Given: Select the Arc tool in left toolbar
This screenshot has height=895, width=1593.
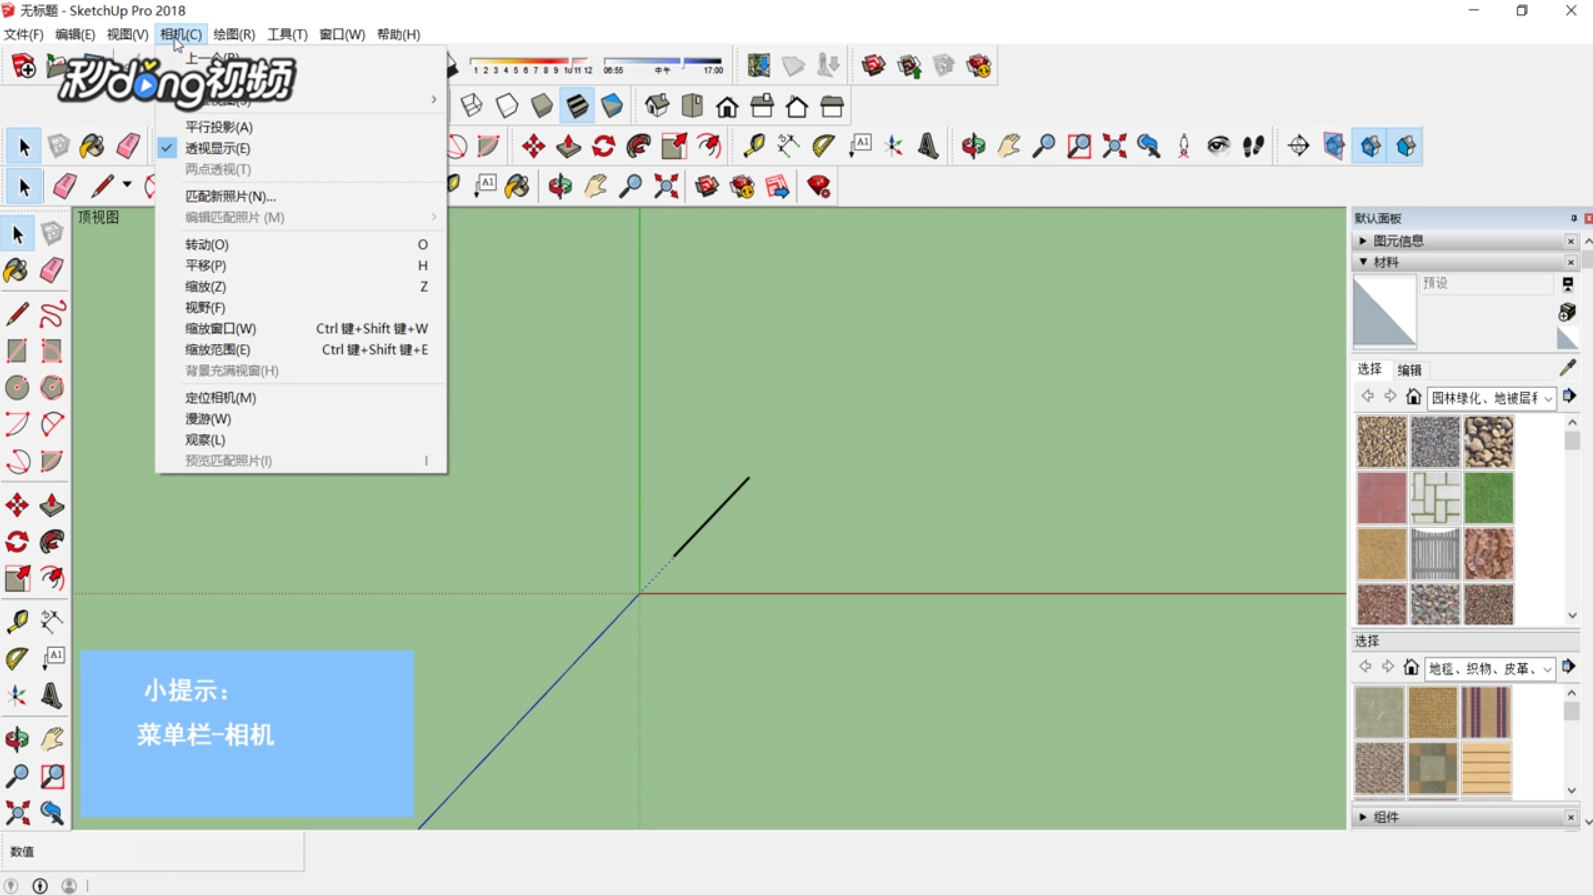Looking at the screenshot, I should [17, 424].
